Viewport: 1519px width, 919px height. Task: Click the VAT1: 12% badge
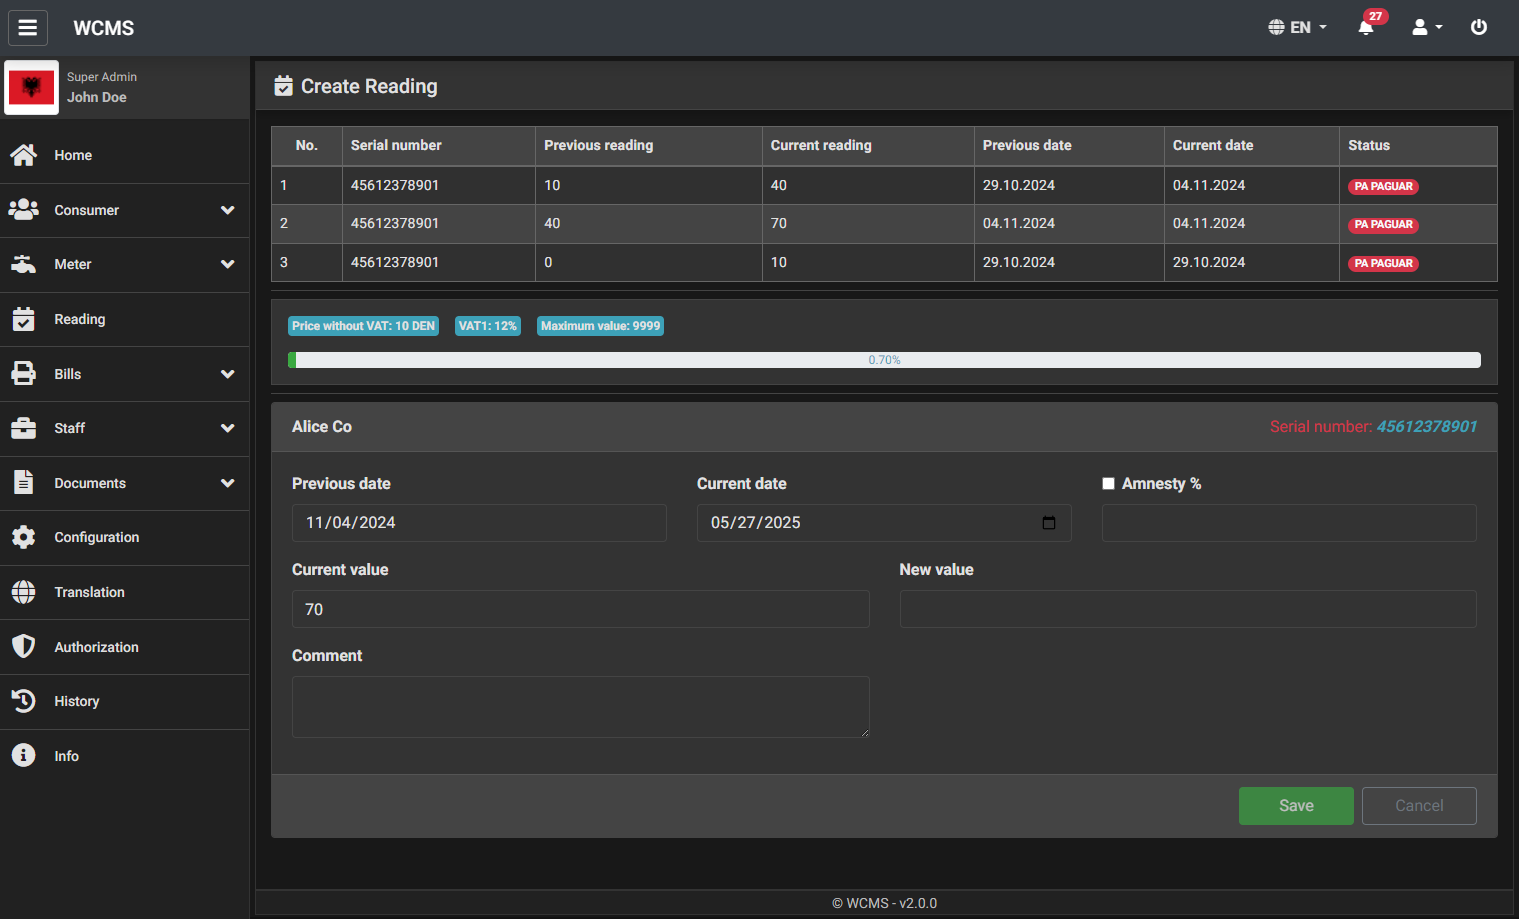(x=488, y=326)
